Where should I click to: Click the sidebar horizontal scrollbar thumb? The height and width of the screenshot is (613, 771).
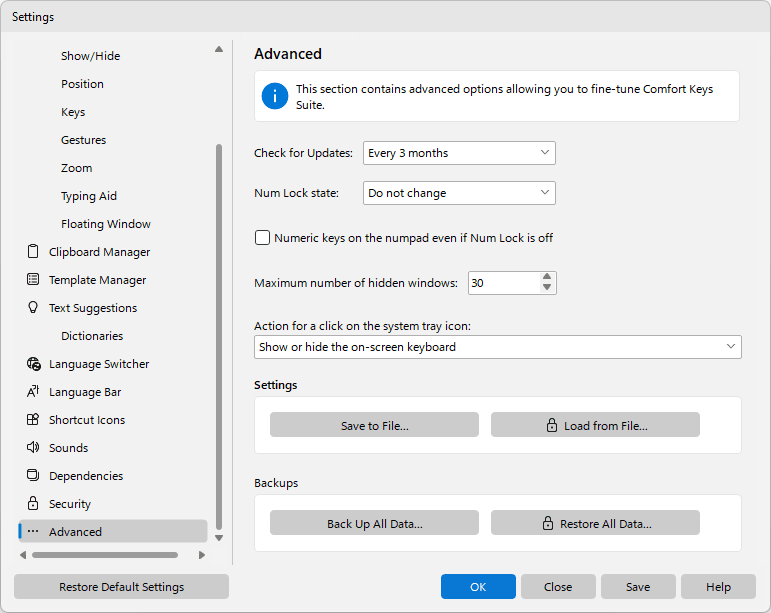[105, 555]
